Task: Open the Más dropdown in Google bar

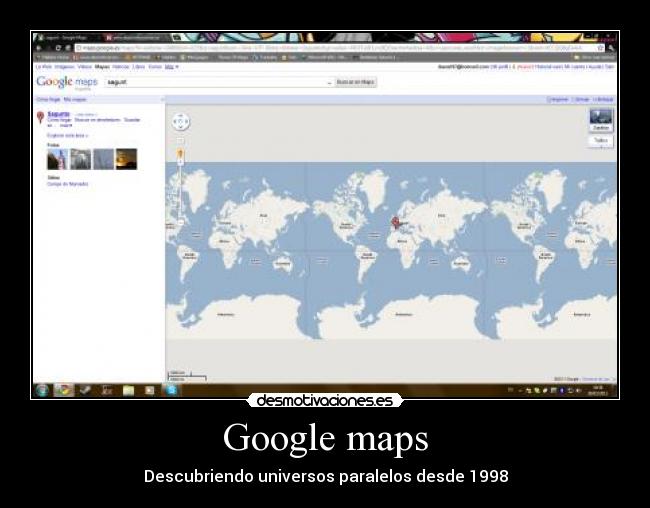Action: point(171,67)
